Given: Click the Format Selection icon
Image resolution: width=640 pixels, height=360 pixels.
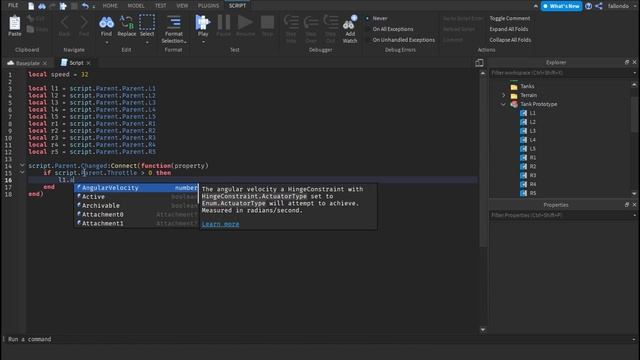Looking at the screenshot, I should (x=174, y=22).
